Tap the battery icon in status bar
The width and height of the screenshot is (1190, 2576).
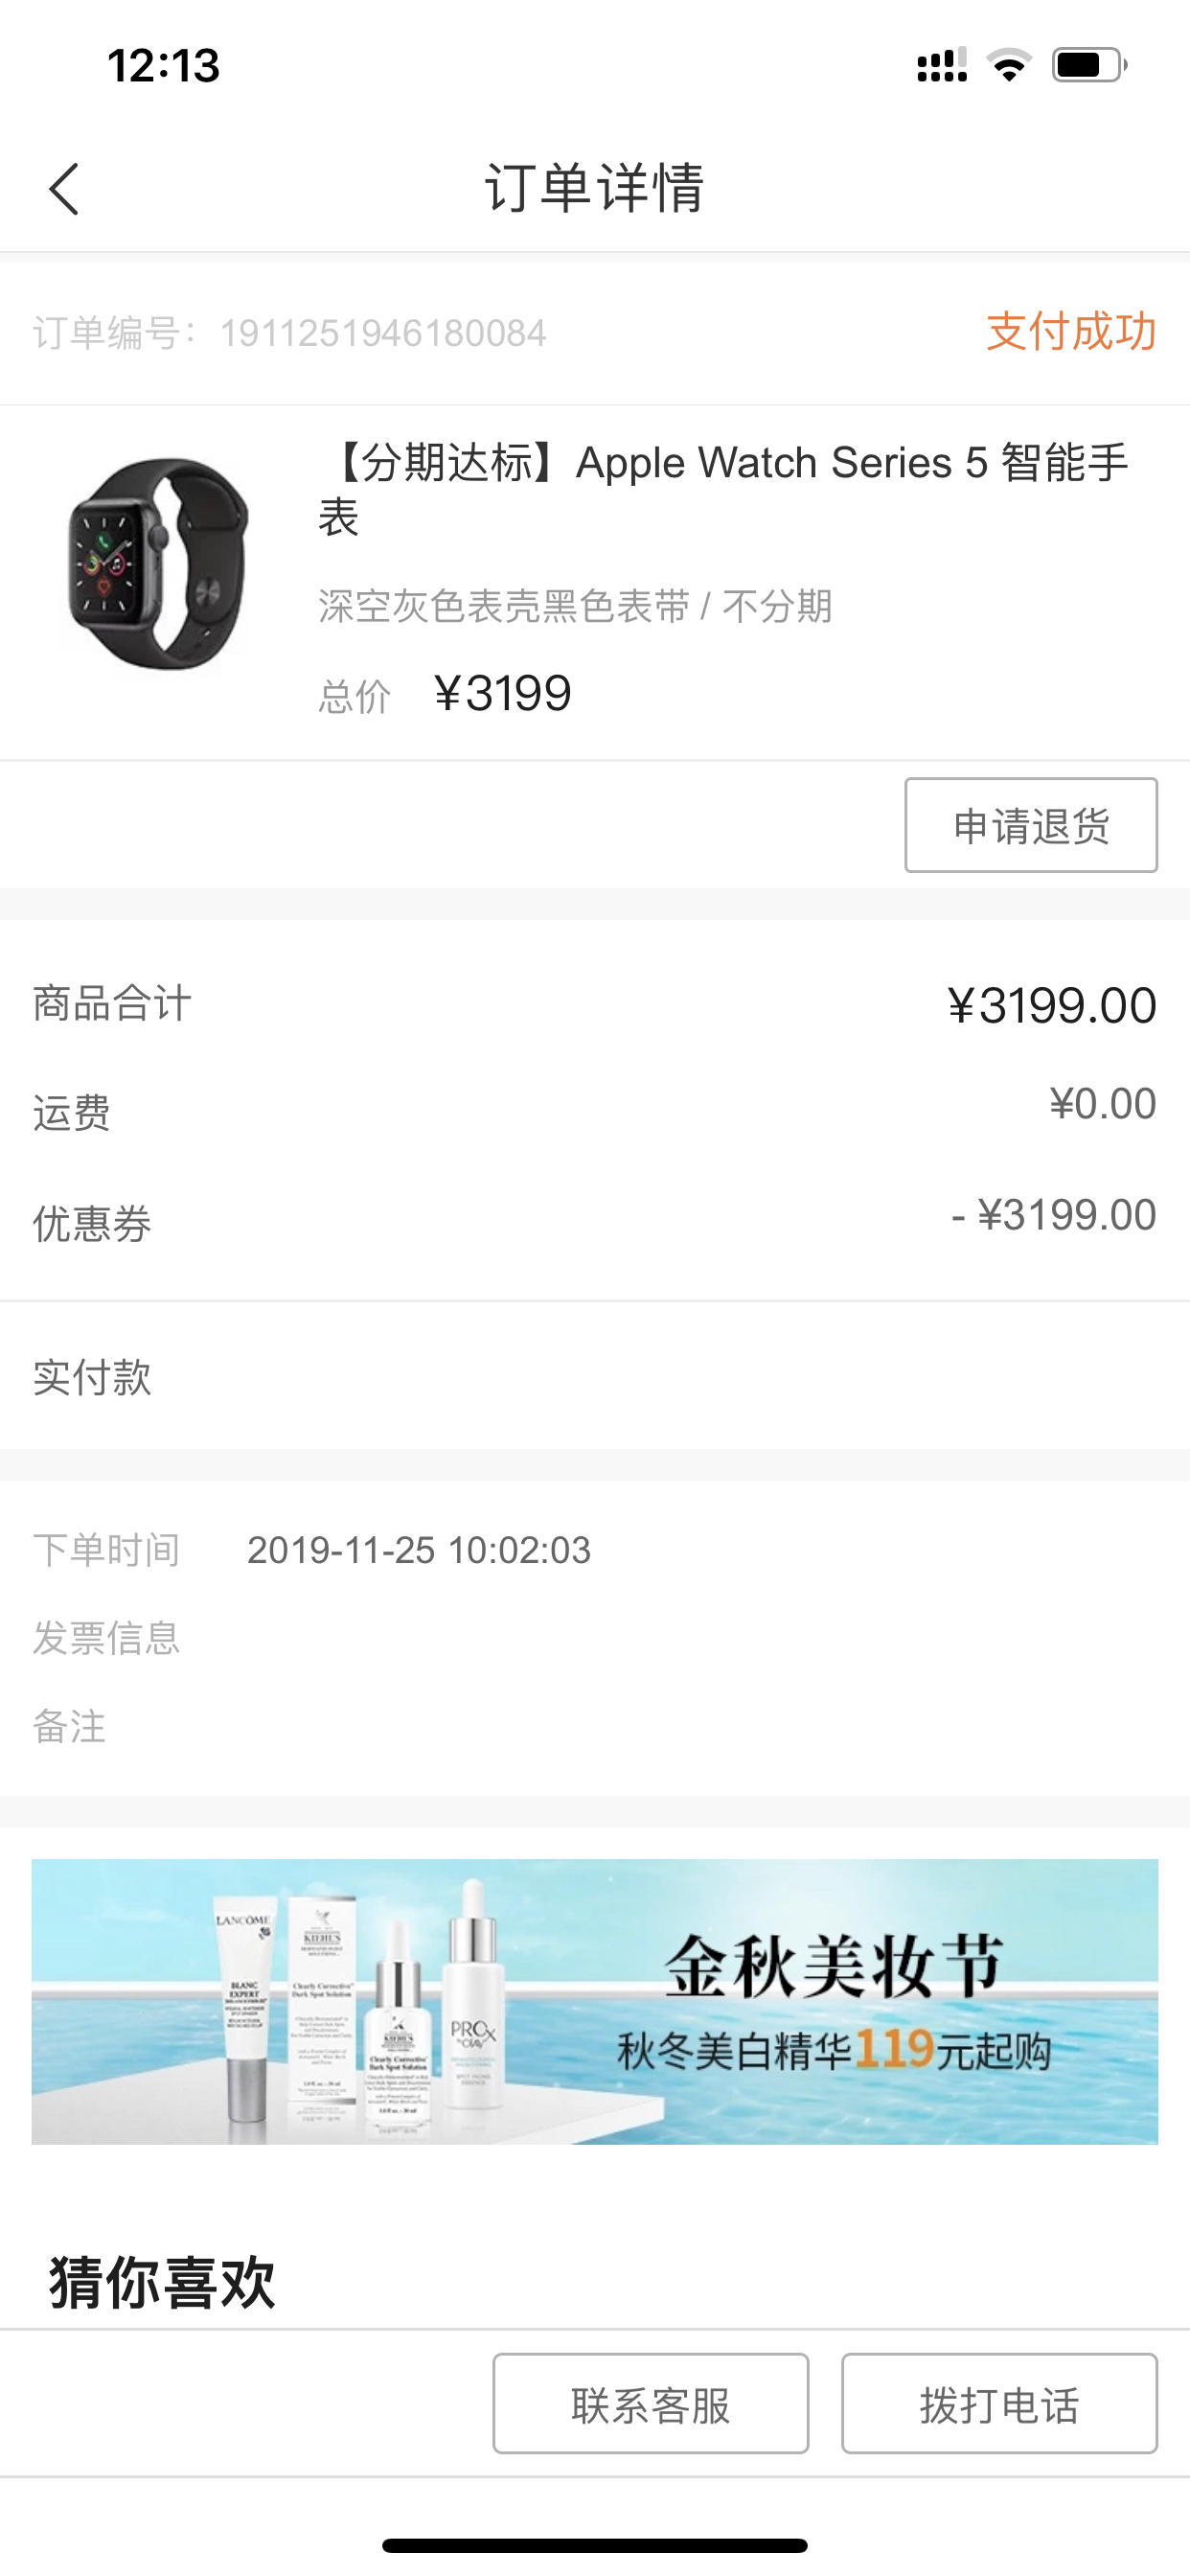coord(1089,66)
